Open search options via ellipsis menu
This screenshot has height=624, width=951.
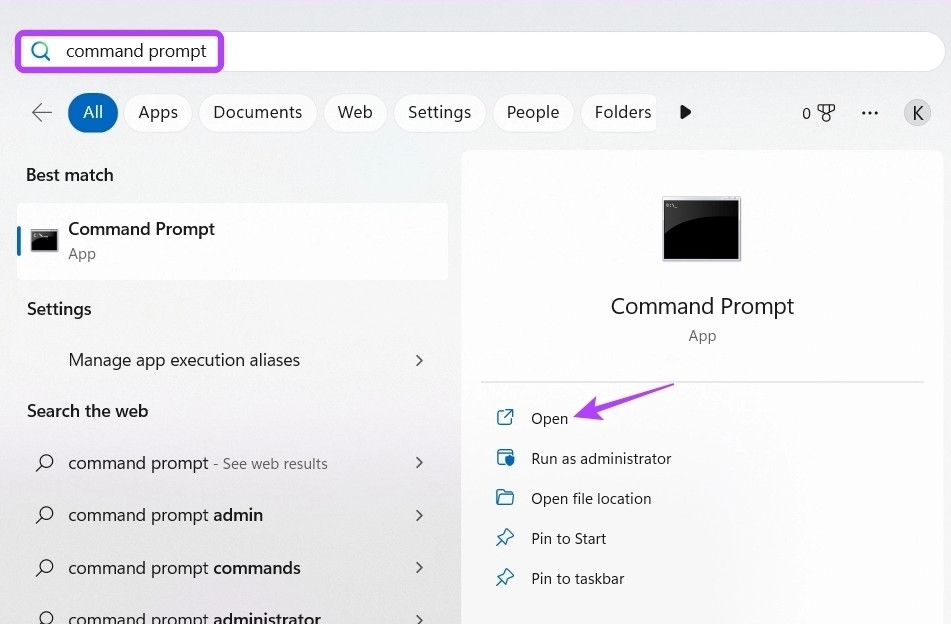[x=869, y=112]
